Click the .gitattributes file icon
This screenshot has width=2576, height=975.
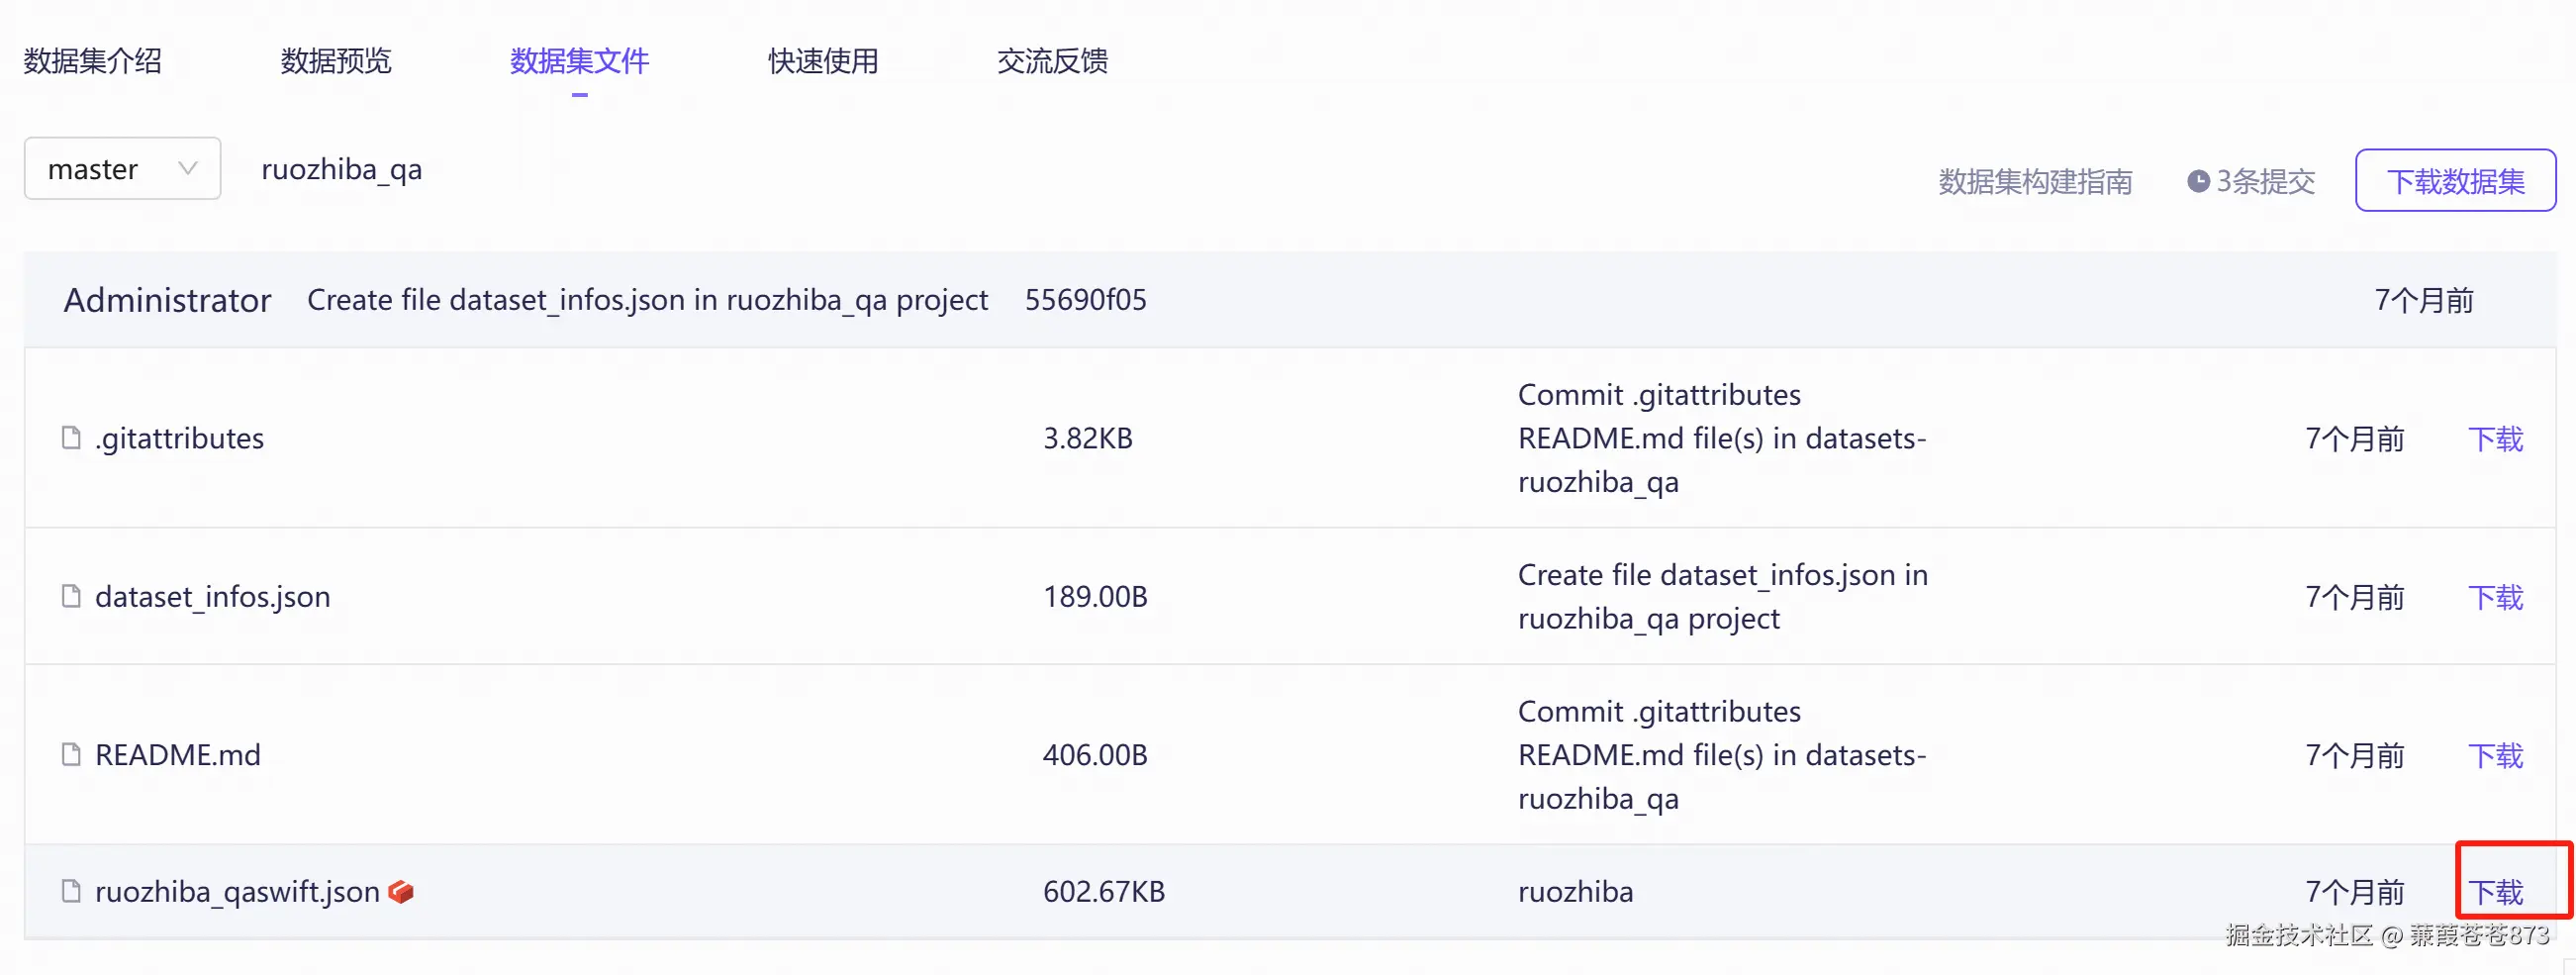pos(71,438)
